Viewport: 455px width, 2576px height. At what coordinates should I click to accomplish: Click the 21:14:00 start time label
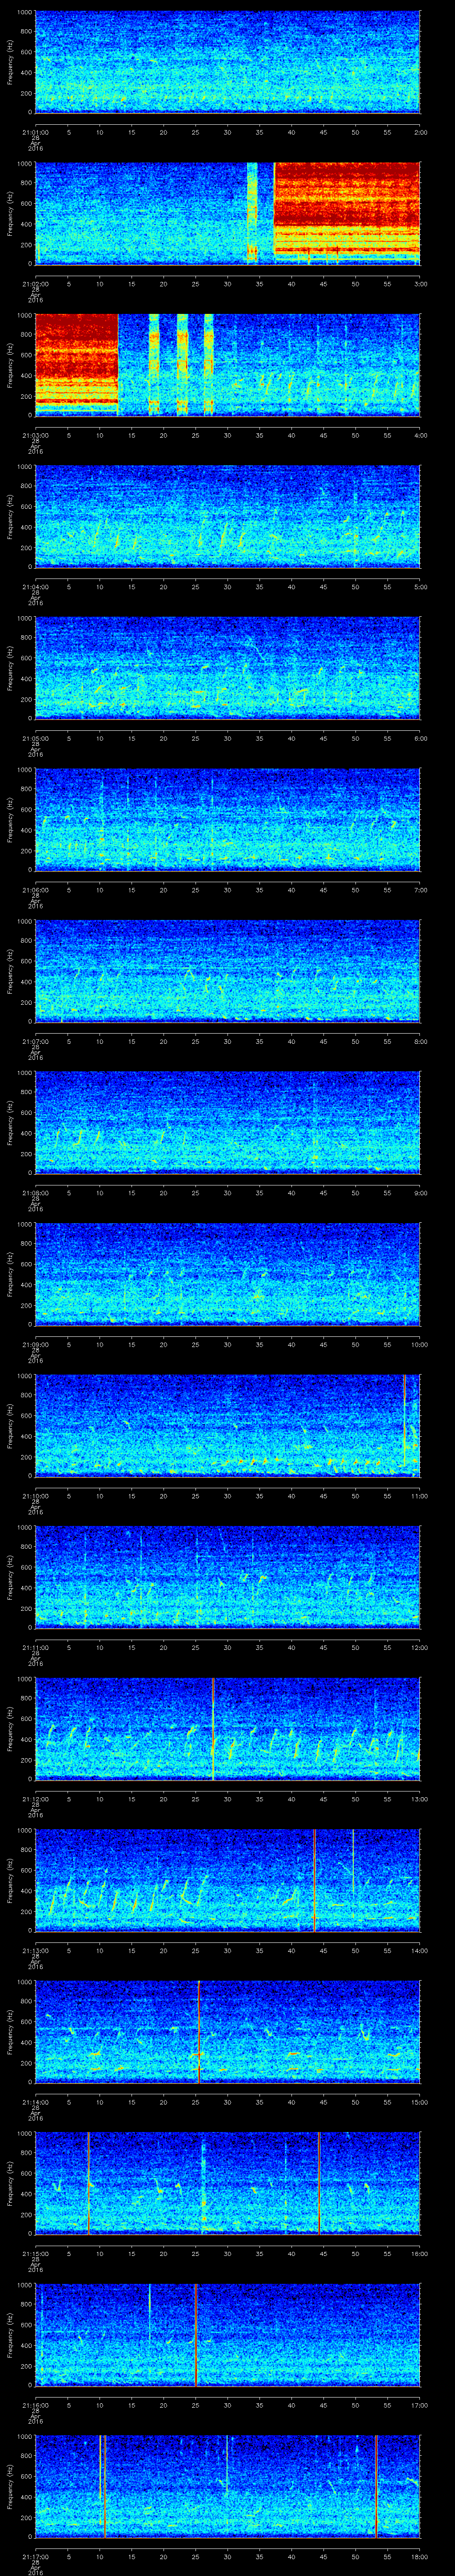pos(35,2102)
